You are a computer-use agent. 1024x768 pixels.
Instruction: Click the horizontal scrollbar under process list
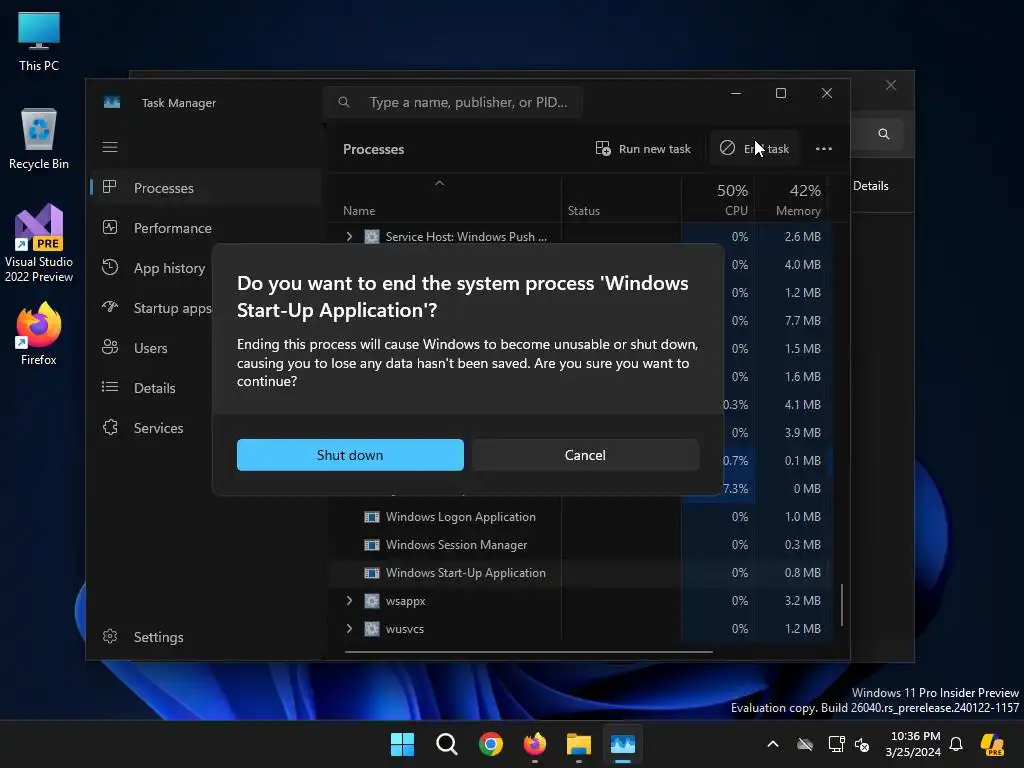pyautogui.click(x=528, y=652)
